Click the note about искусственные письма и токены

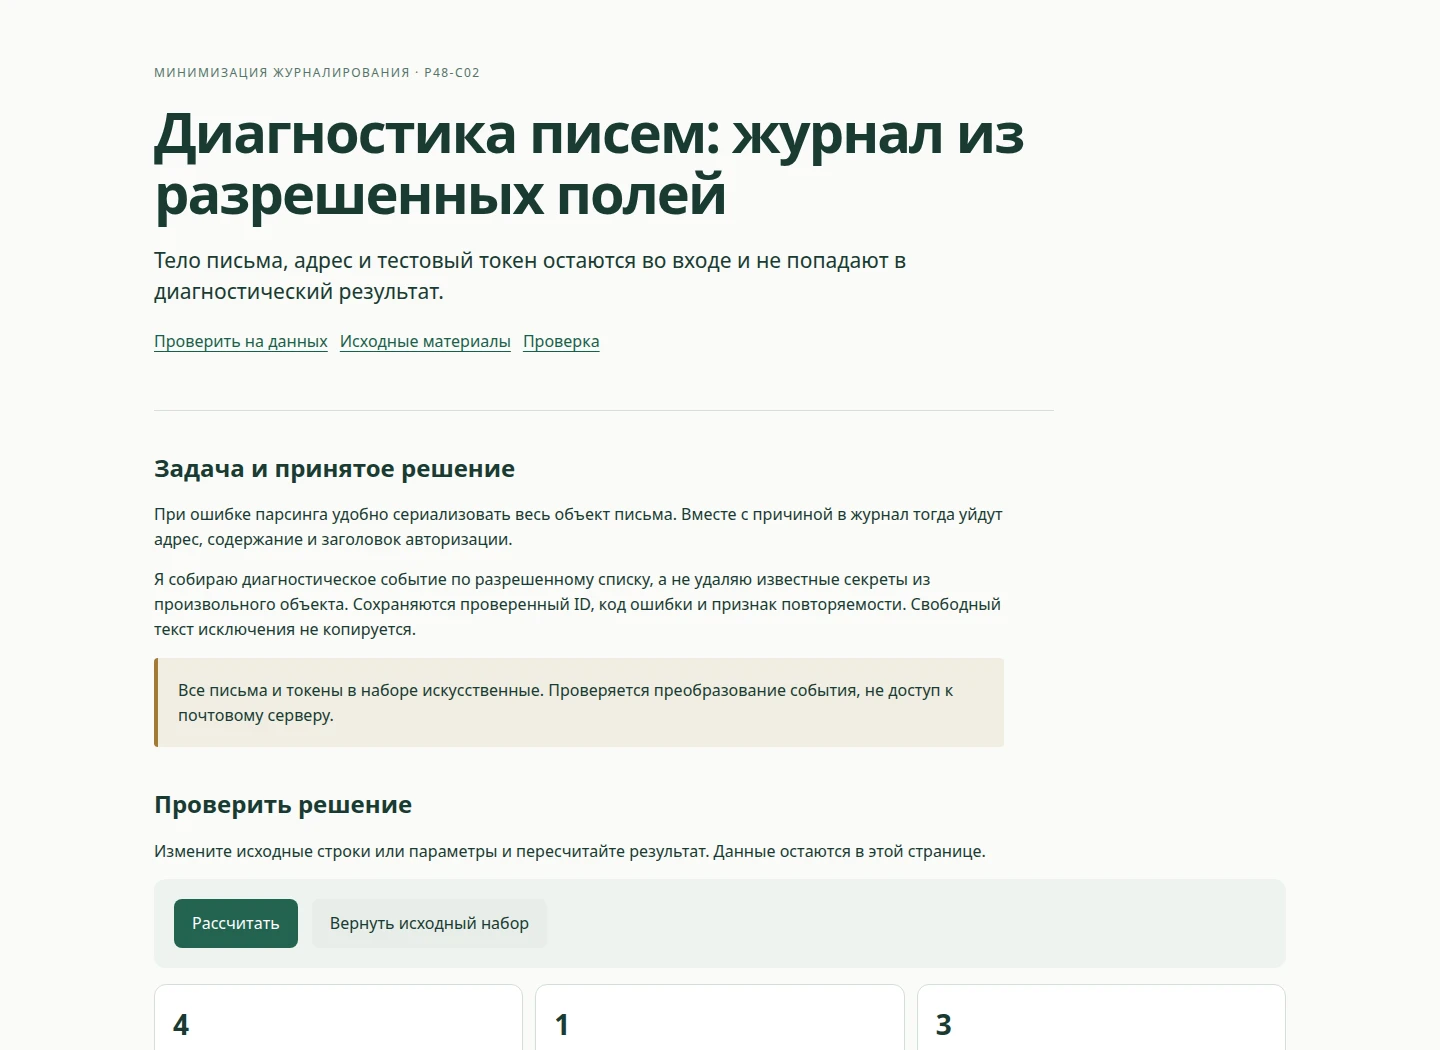click(x=579, y=702)
